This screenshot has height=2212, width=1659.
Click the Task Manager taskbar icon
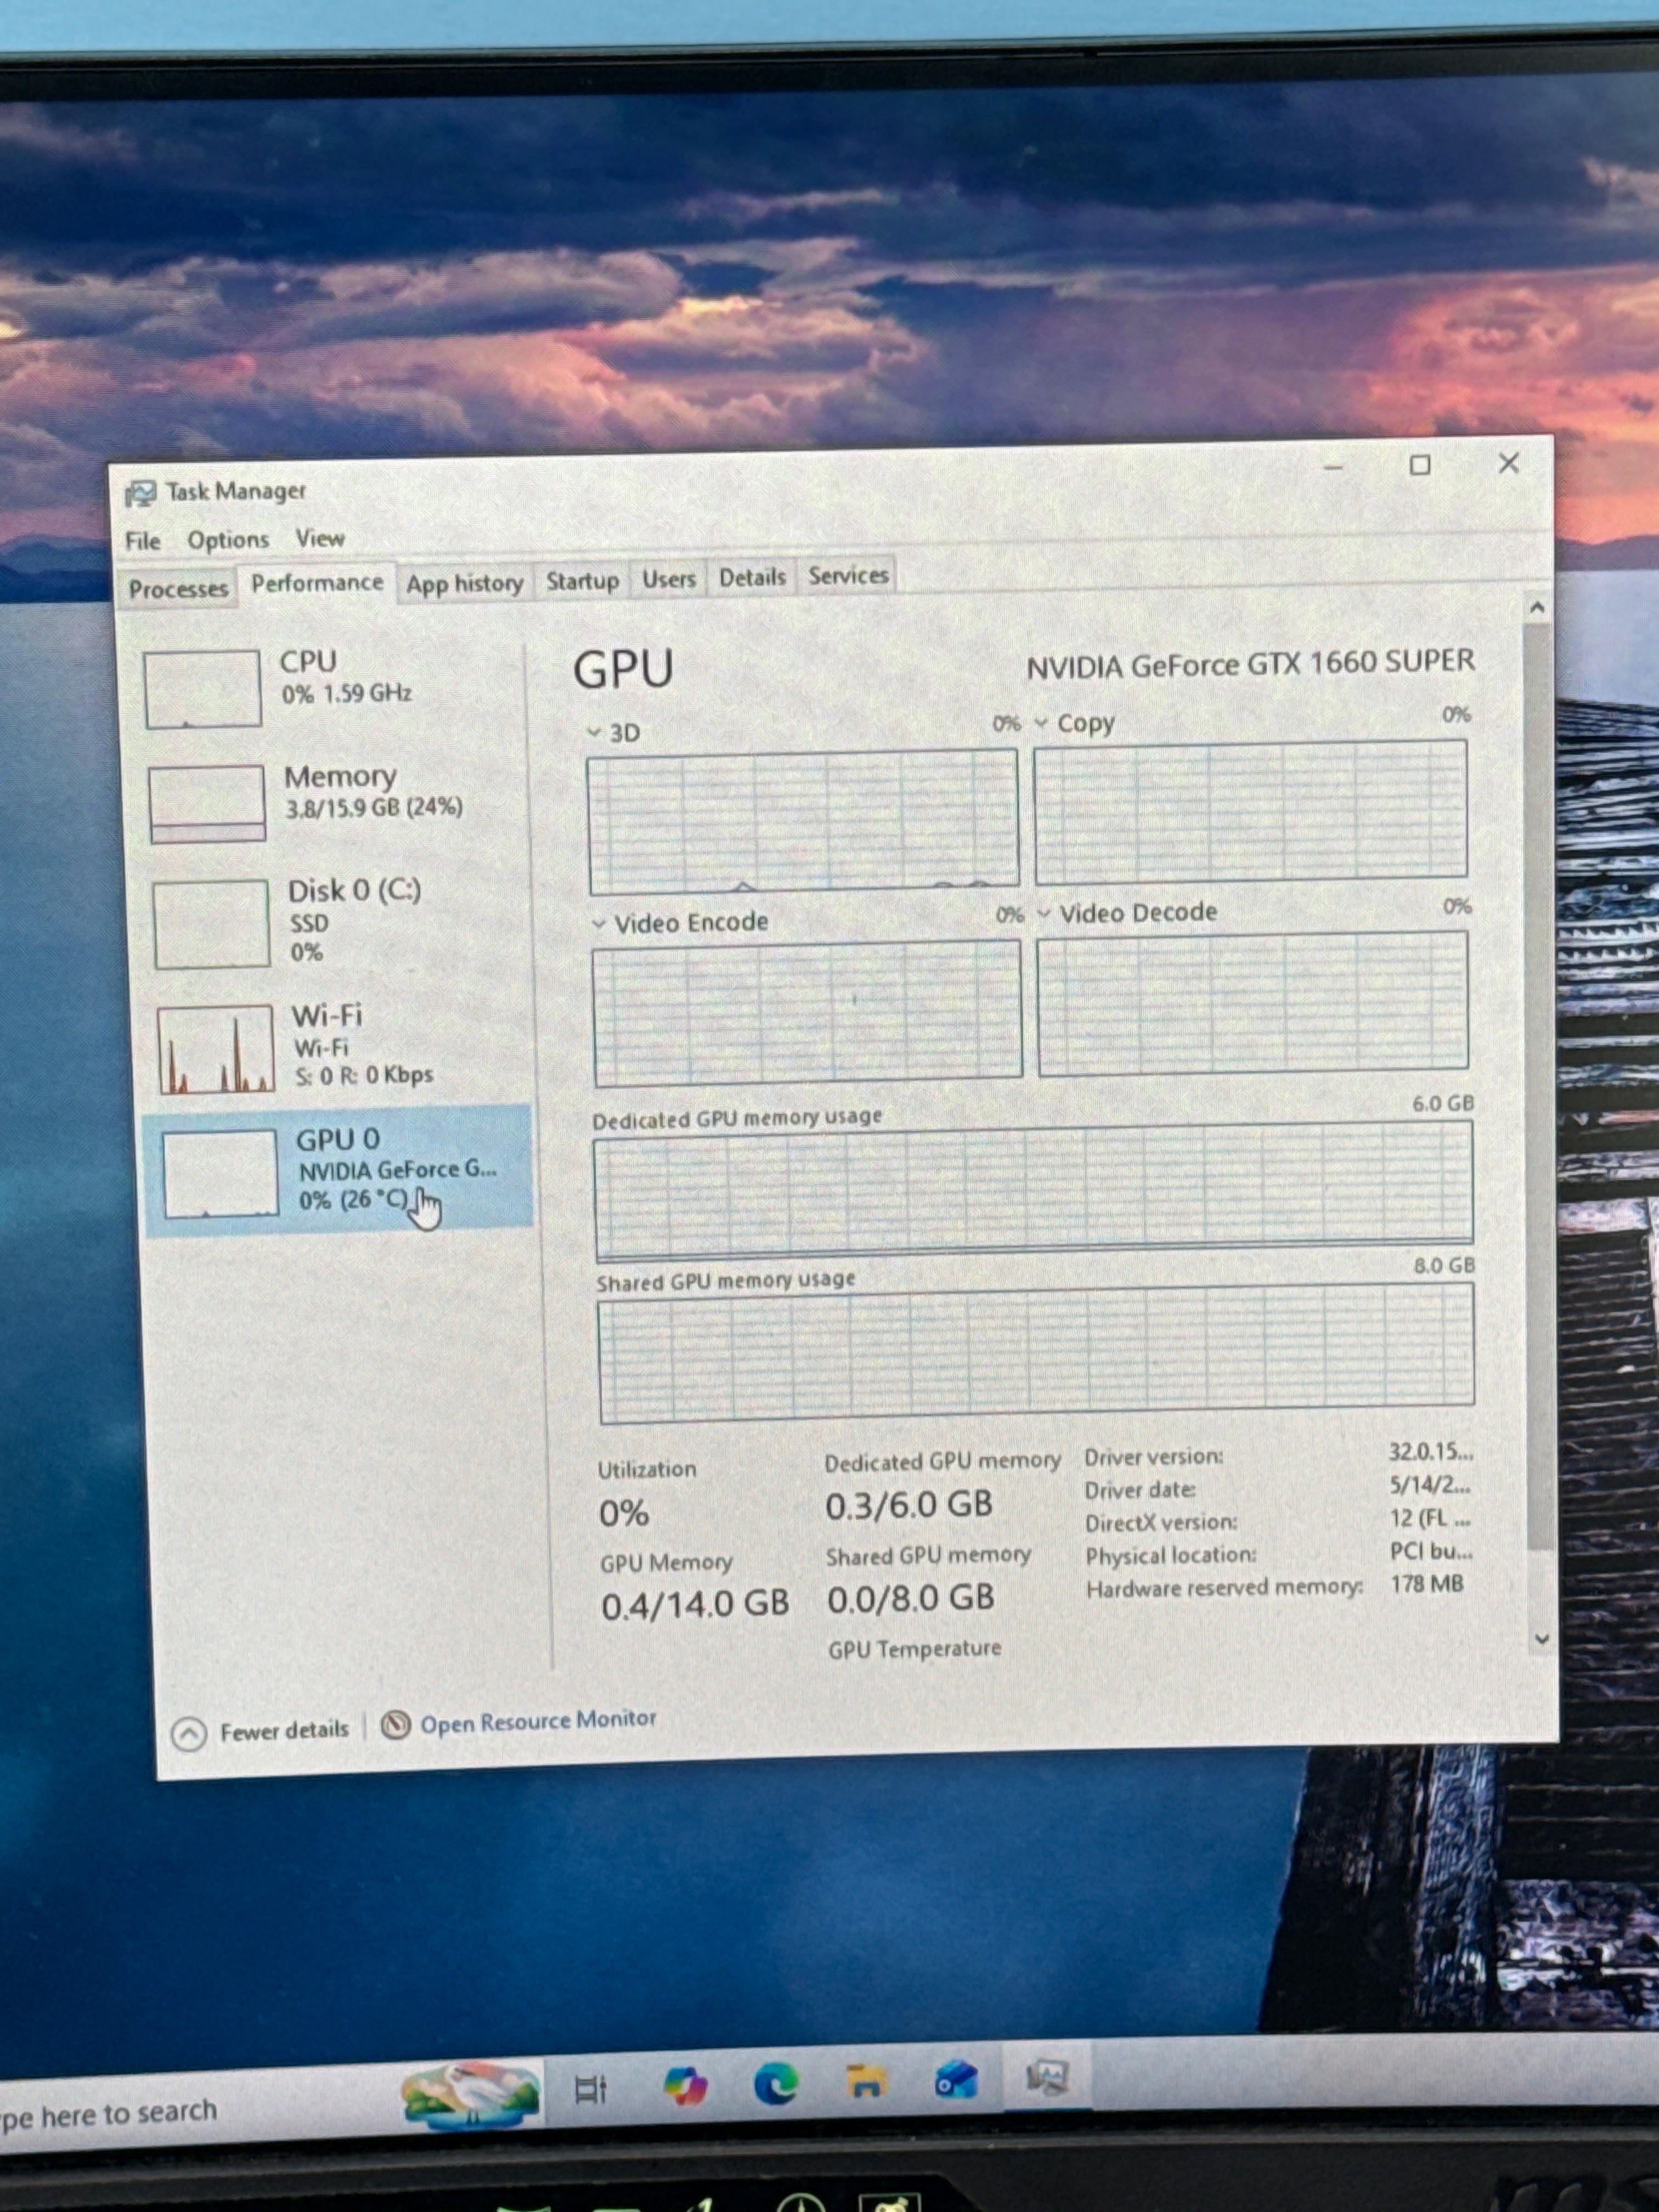click(x=1047, y=2078)
